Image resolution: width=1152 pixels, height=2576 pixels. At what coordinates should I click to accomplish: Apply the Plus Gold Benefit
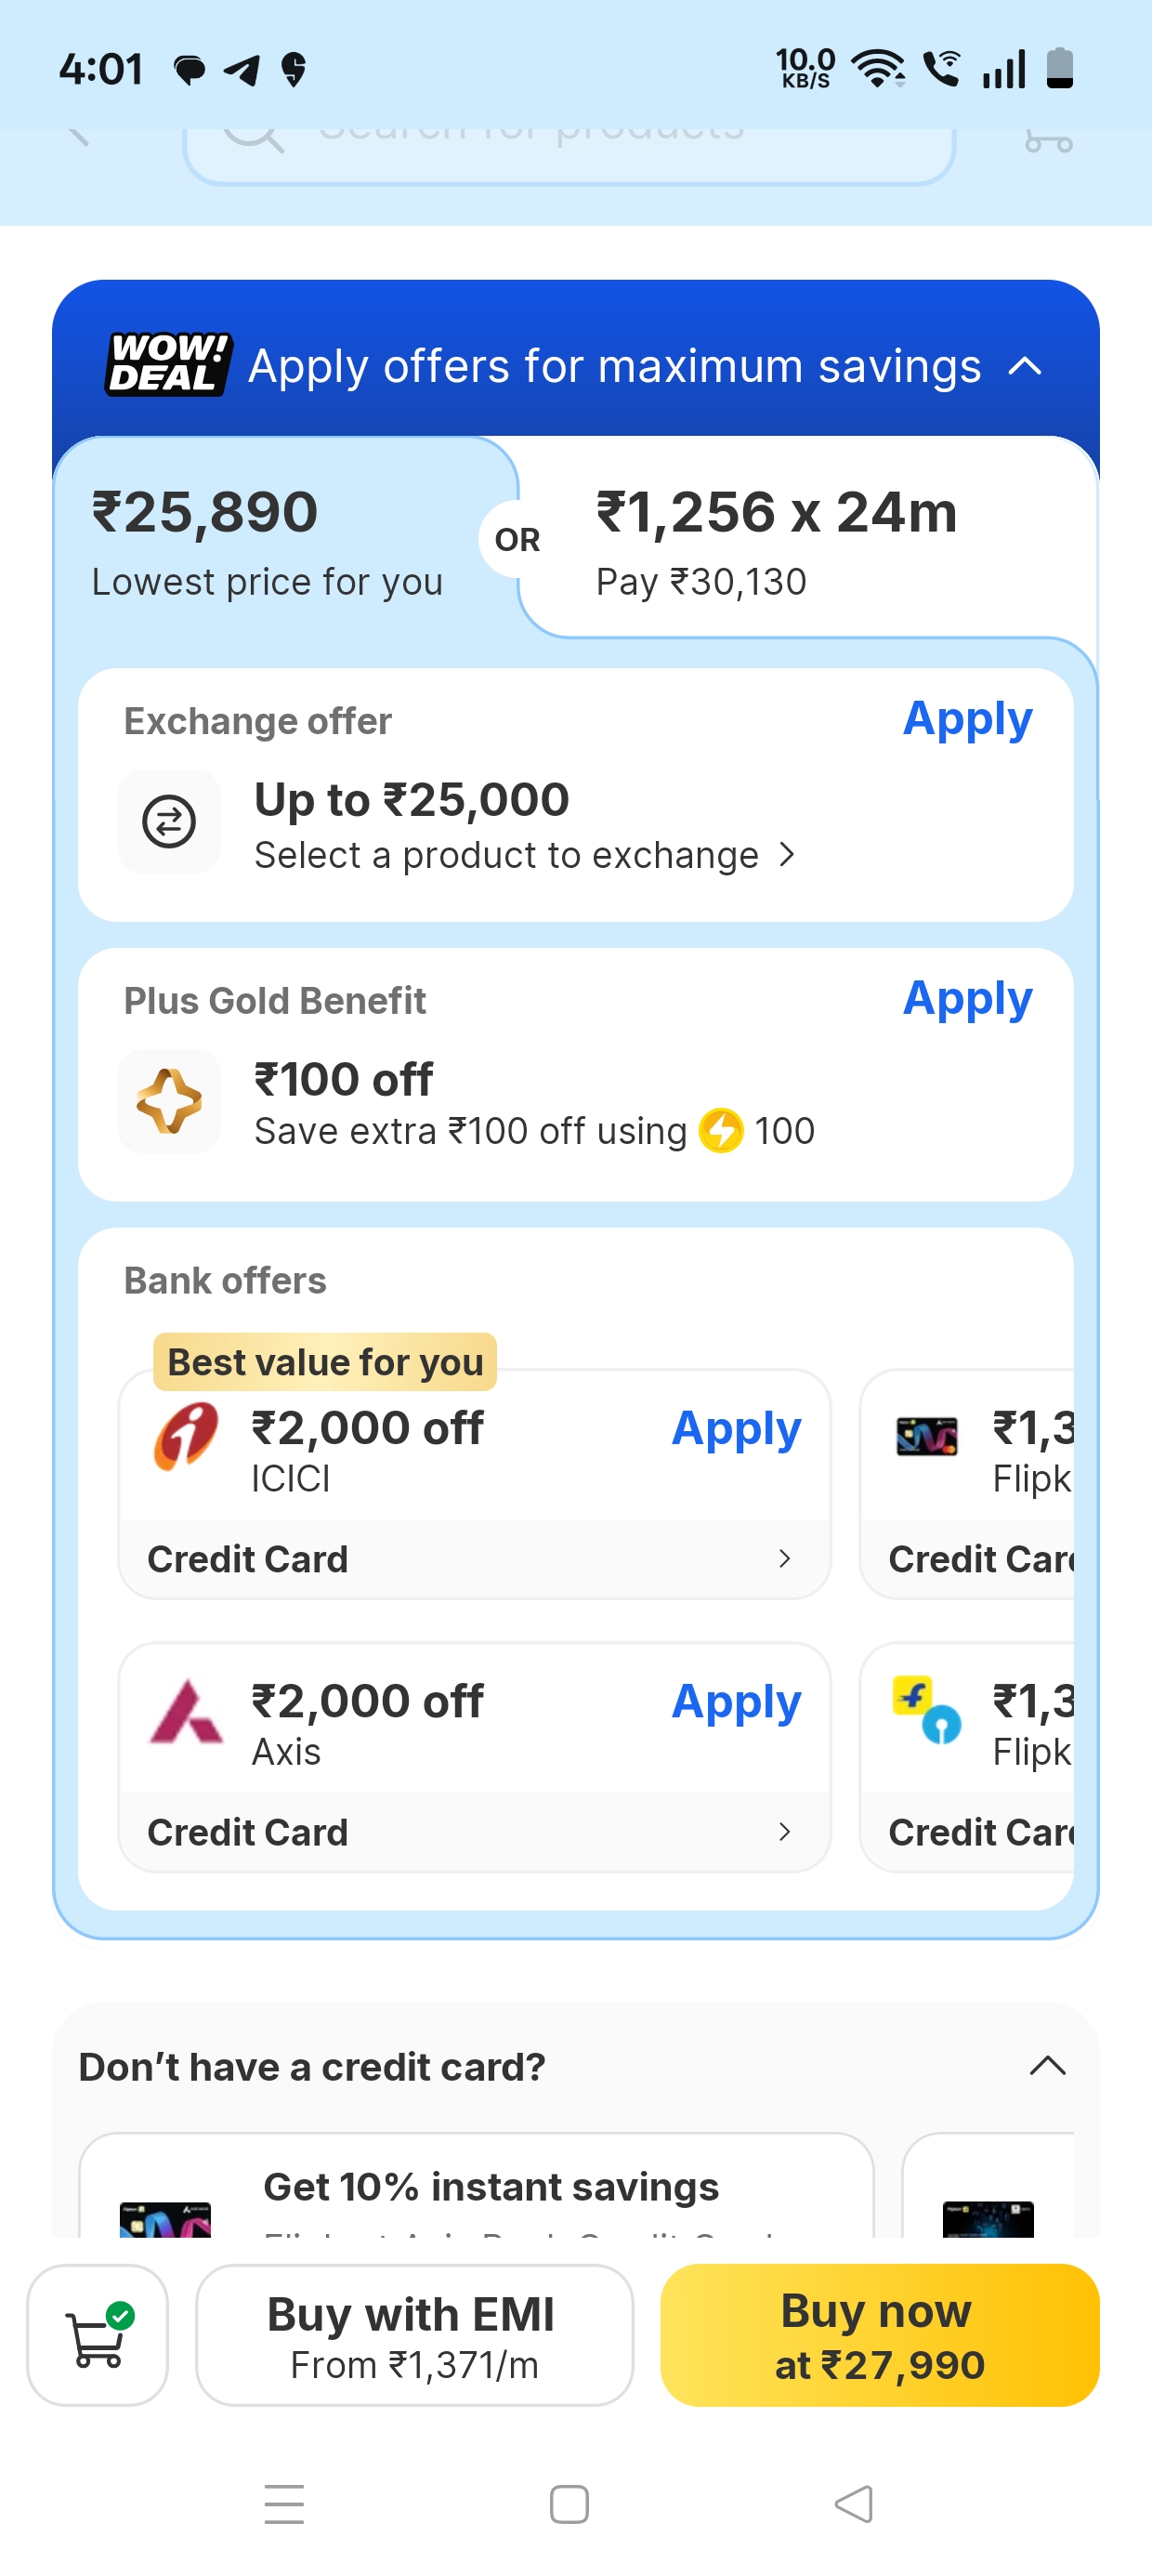966,999
